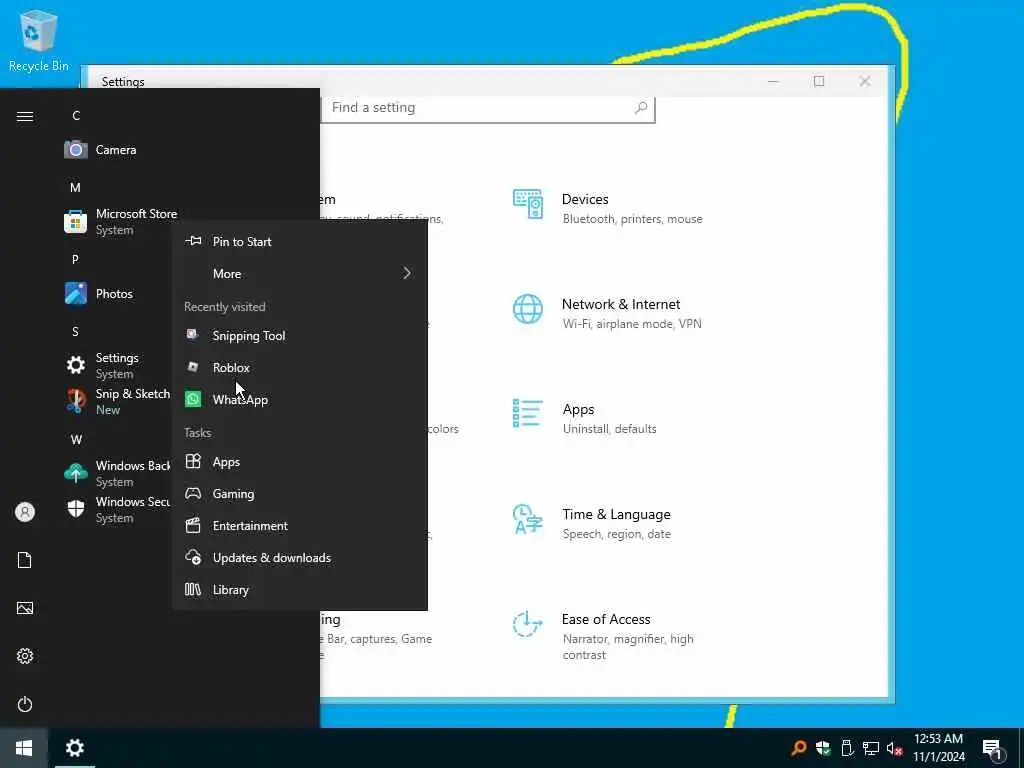
Task: Jump to letter C in Start list
Action: click(x=76, y=116)
